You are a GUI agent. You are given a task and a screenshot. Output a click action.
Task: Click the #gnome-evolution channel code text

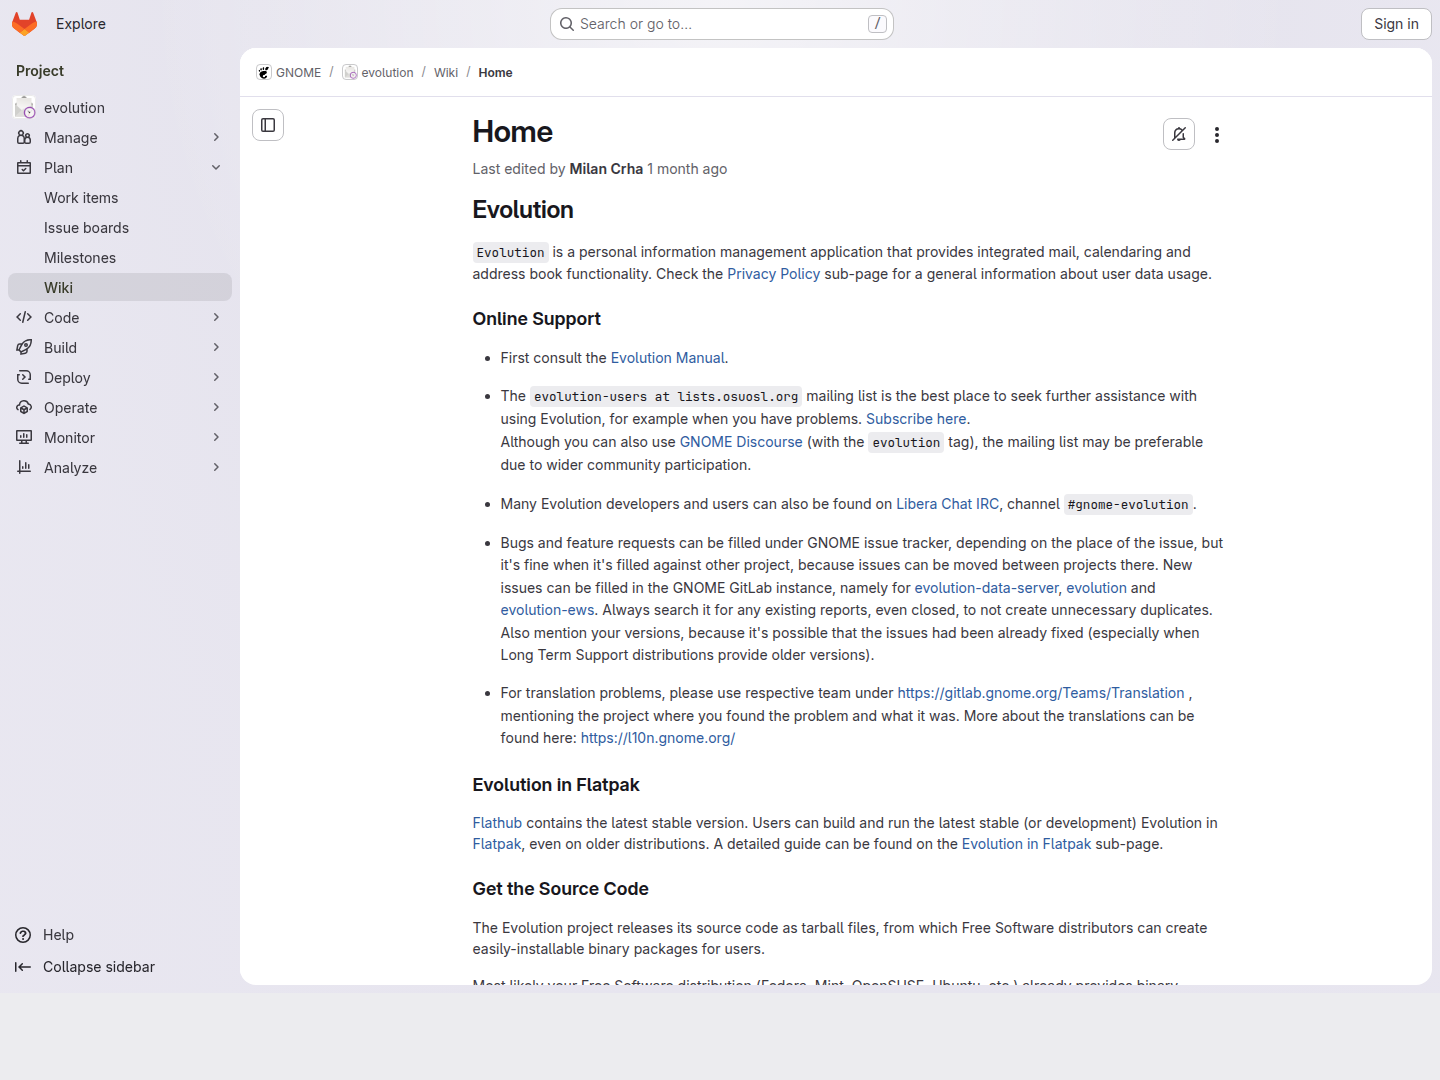(1128, 505)
